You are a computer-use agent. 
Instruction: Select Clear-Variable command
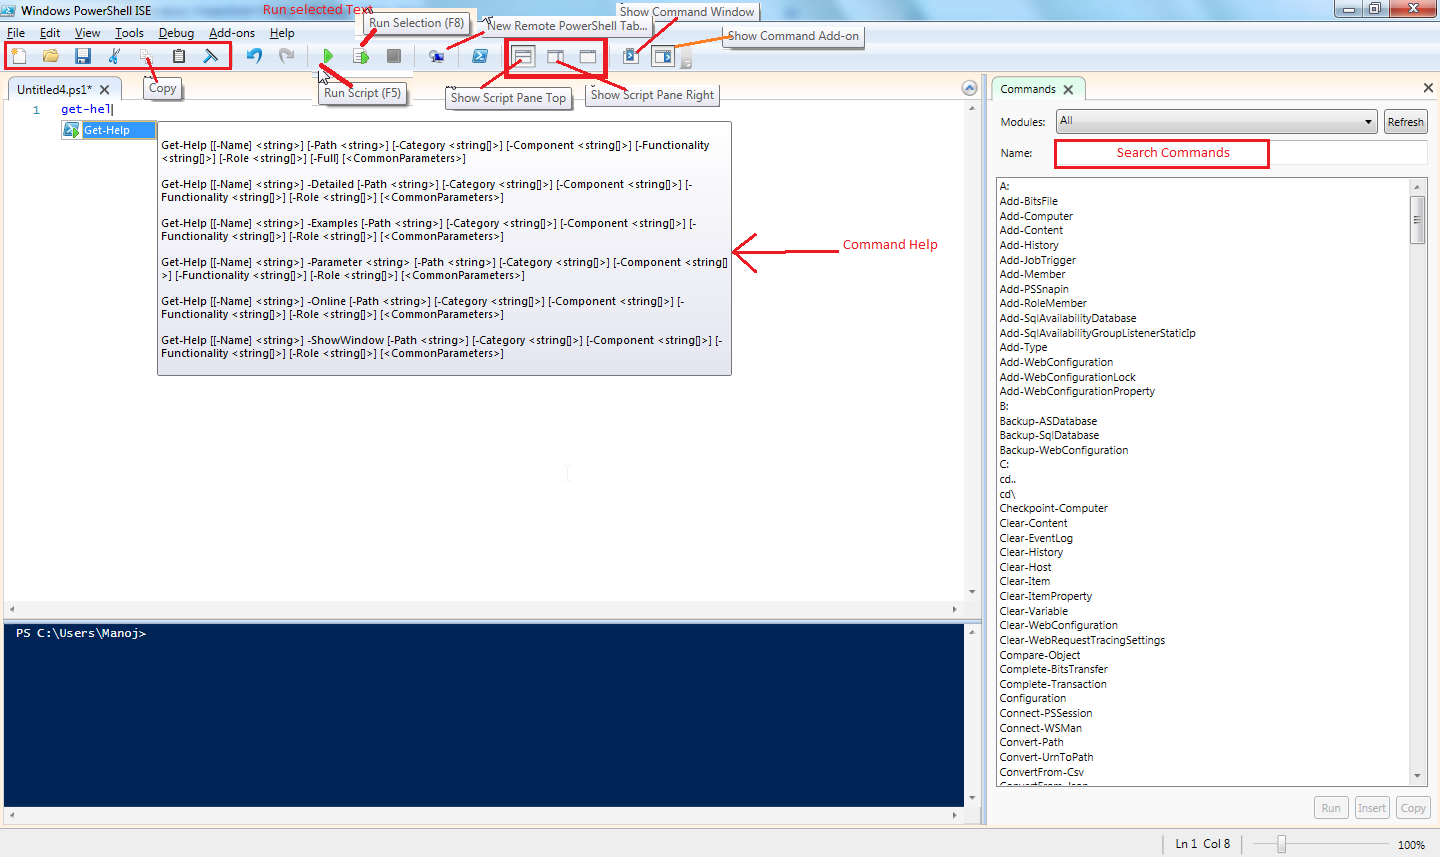(1034, 611)
